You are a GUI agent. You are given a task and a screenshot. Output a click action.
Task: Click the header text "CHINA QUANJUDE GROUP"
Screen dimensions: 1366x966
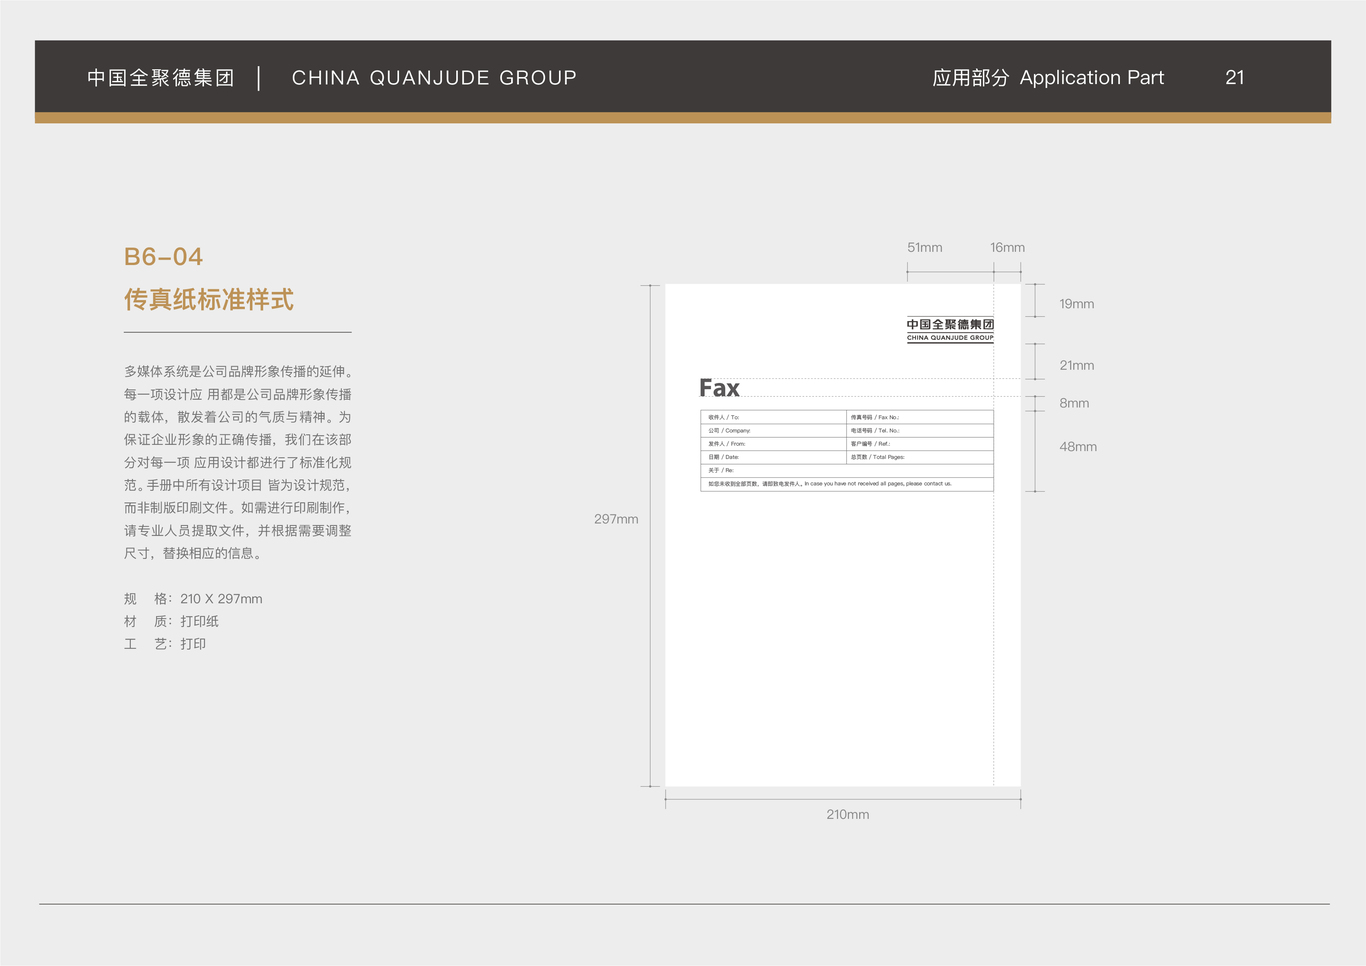(x=434, y=78)
